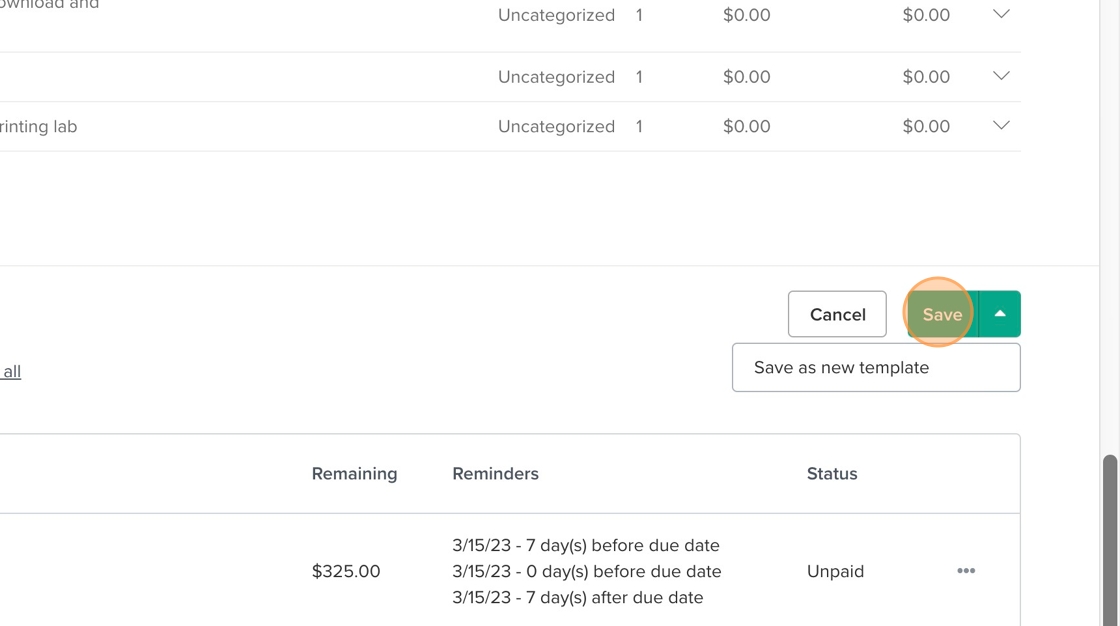The height and width of the screenshot is (626, 1120).
Task: Click the green Save button
Action: tap(942, 314)
